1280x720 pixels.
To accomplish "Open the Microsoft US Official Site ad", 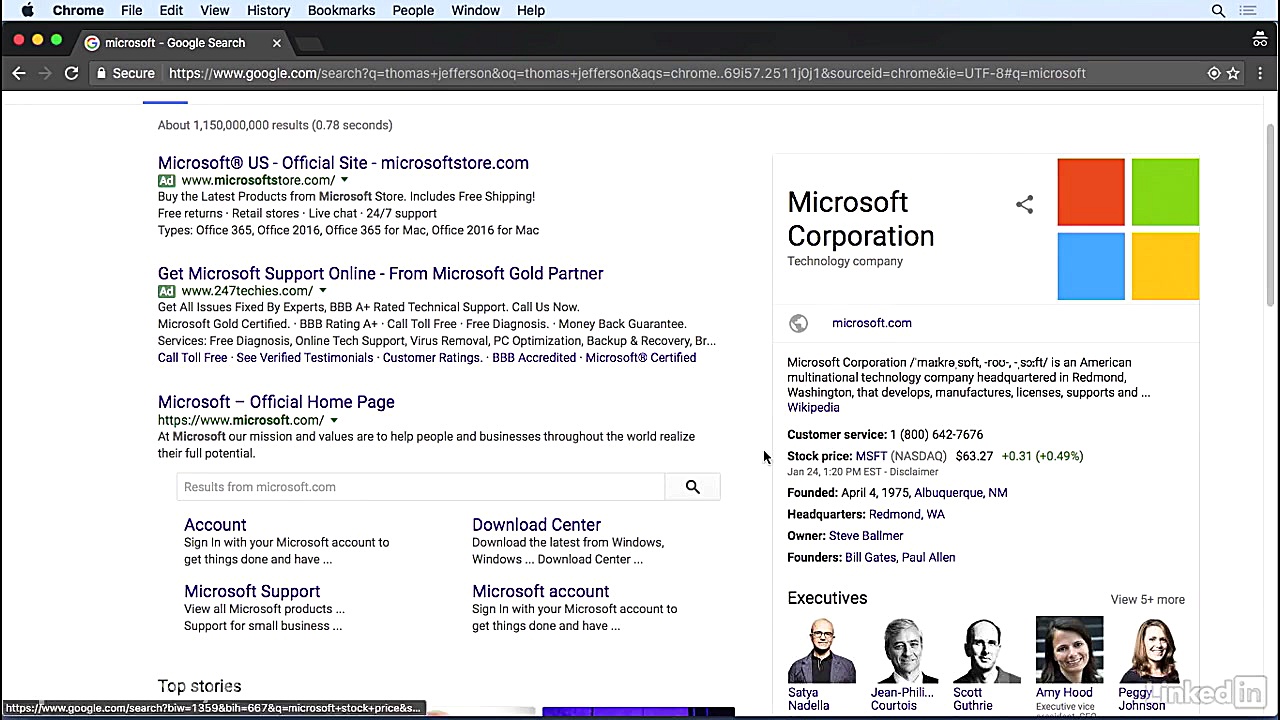I will coord(343,163).
